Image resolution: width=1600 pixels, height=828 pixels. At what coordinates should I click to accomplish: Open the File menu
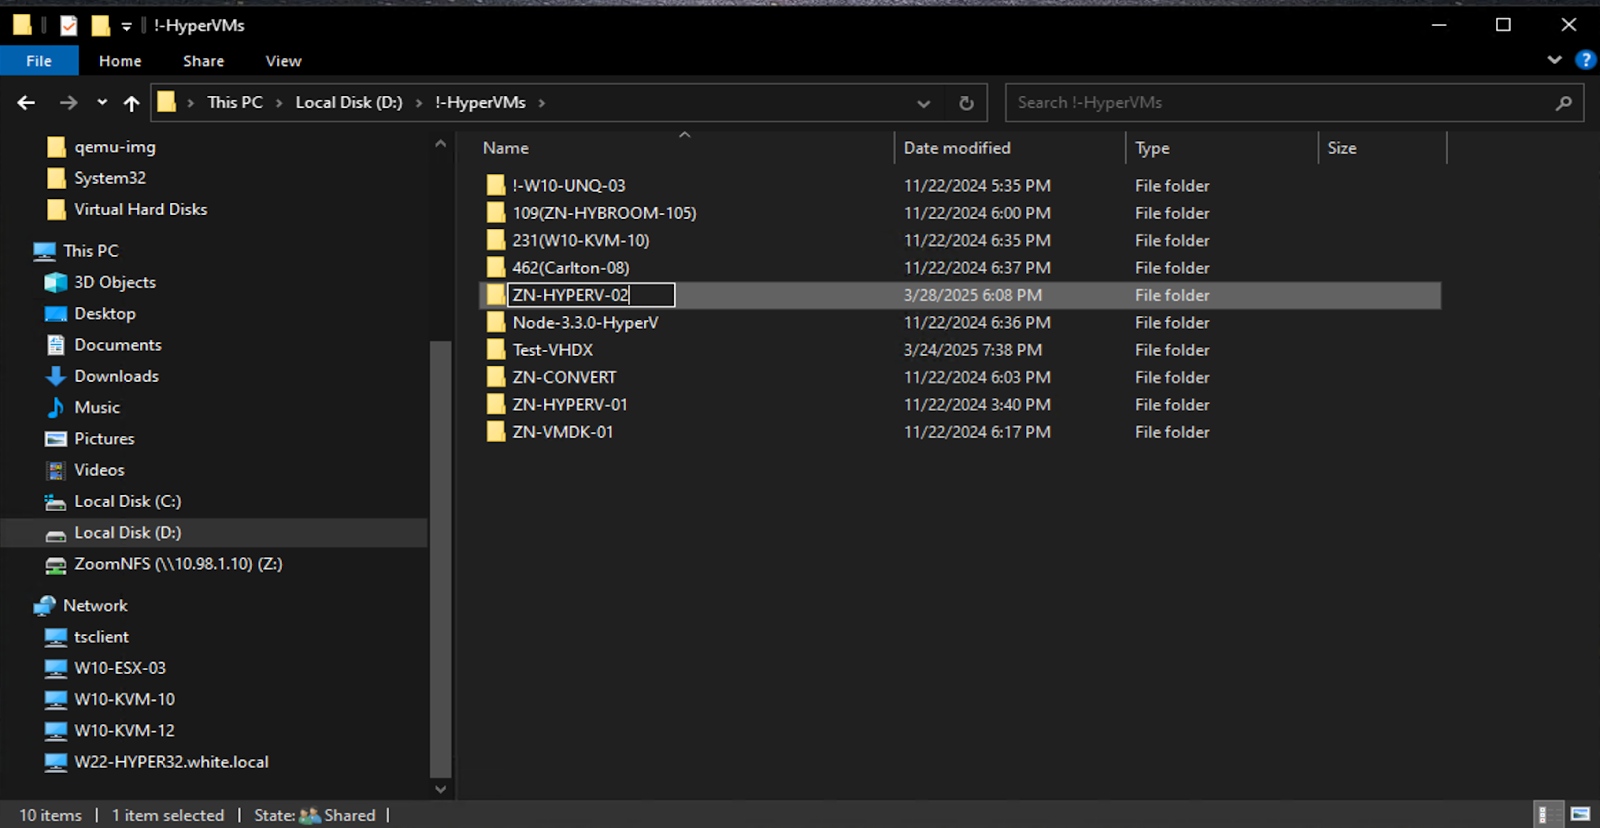39,61
